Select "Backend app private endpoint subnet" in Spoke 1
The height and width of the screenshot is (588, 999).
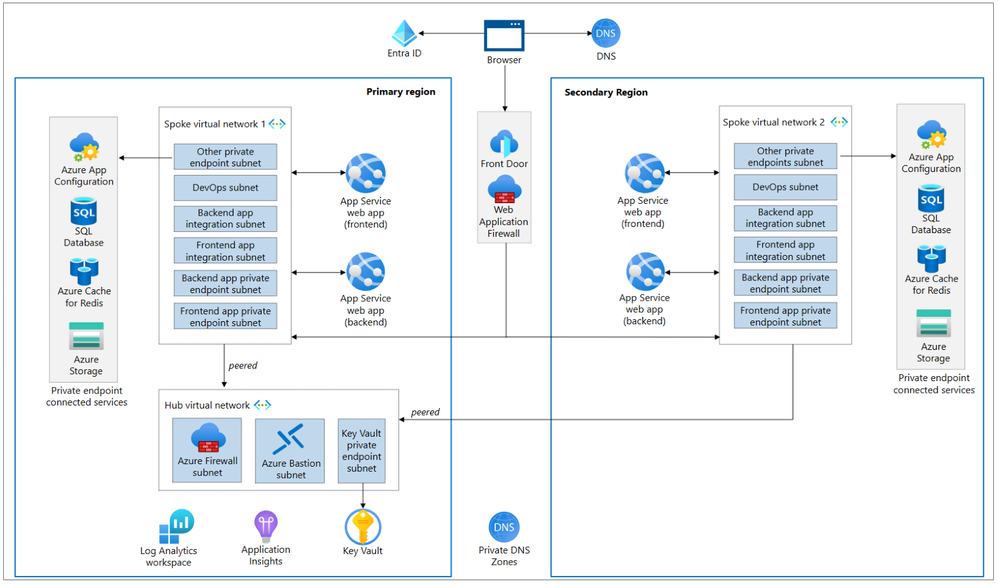(226, 283)
